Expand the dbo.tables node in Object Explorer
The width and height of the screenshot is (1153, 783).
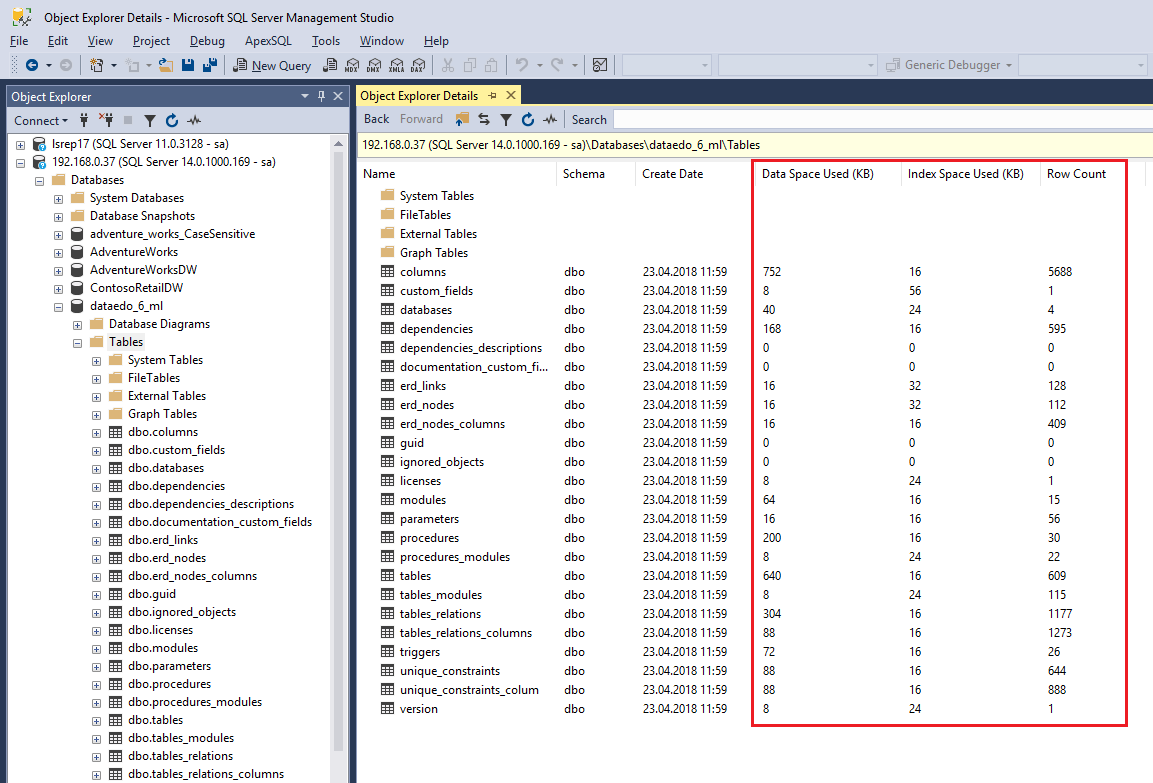click(96, 719)
